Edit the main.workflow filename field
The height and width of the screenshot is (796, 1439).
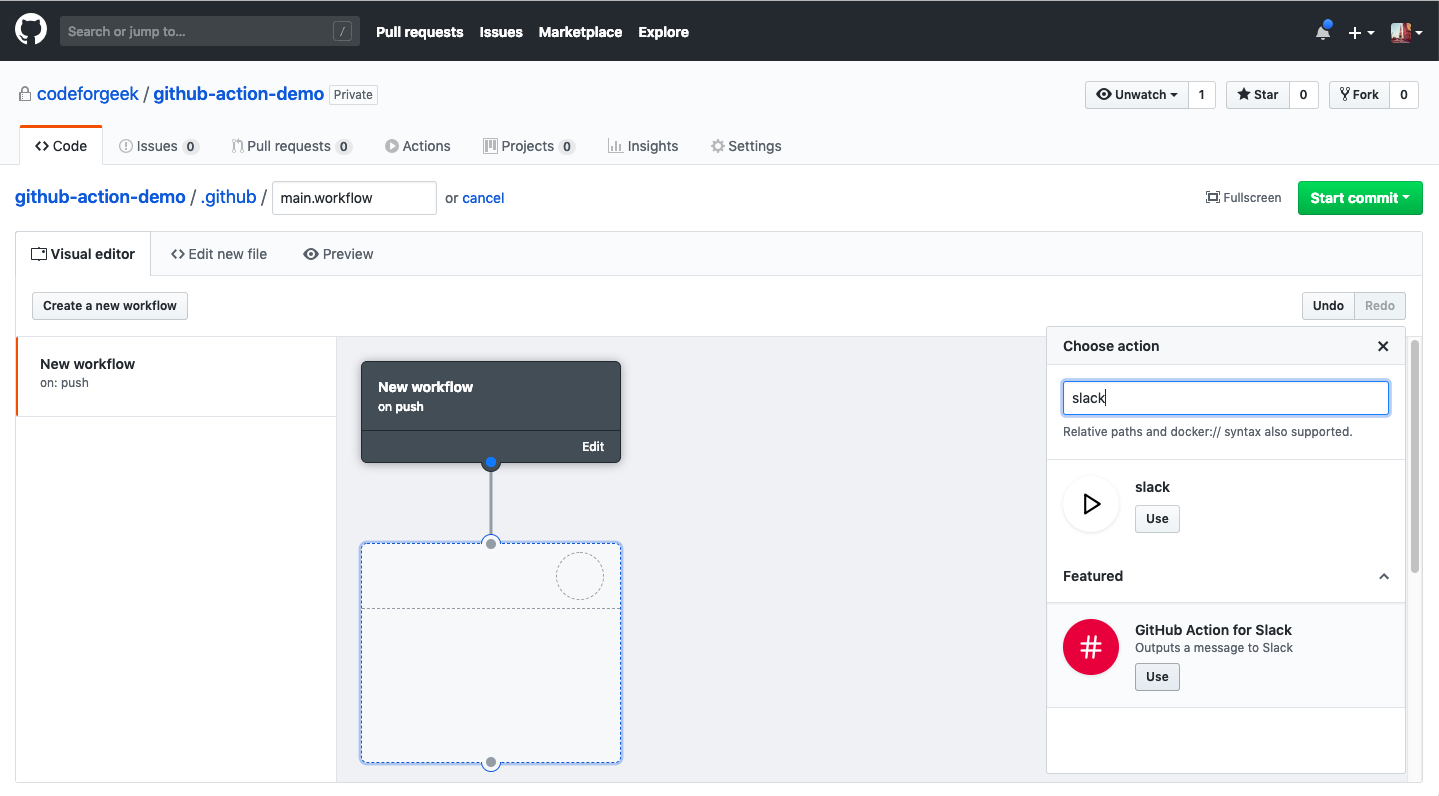click(x=354, y=198)
